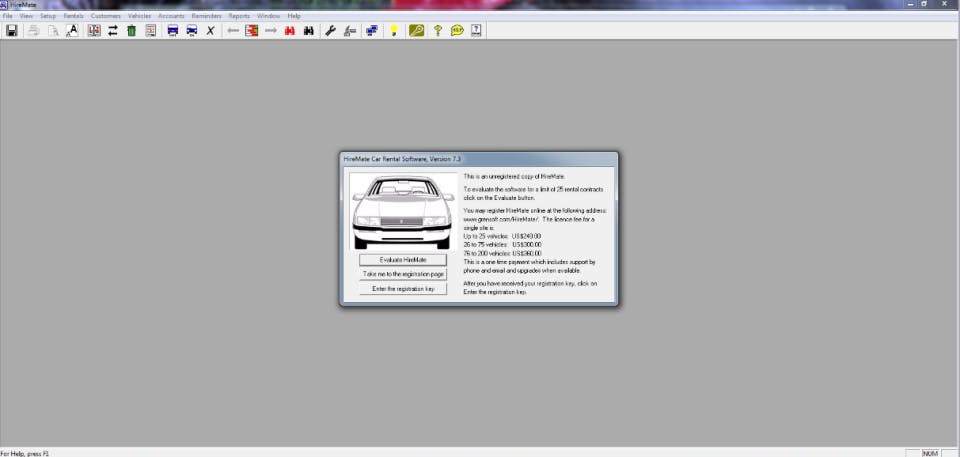Click the yellow speech bubble tip icon
Viewport: 960px width, 457px height.
[x=457, y=31]
